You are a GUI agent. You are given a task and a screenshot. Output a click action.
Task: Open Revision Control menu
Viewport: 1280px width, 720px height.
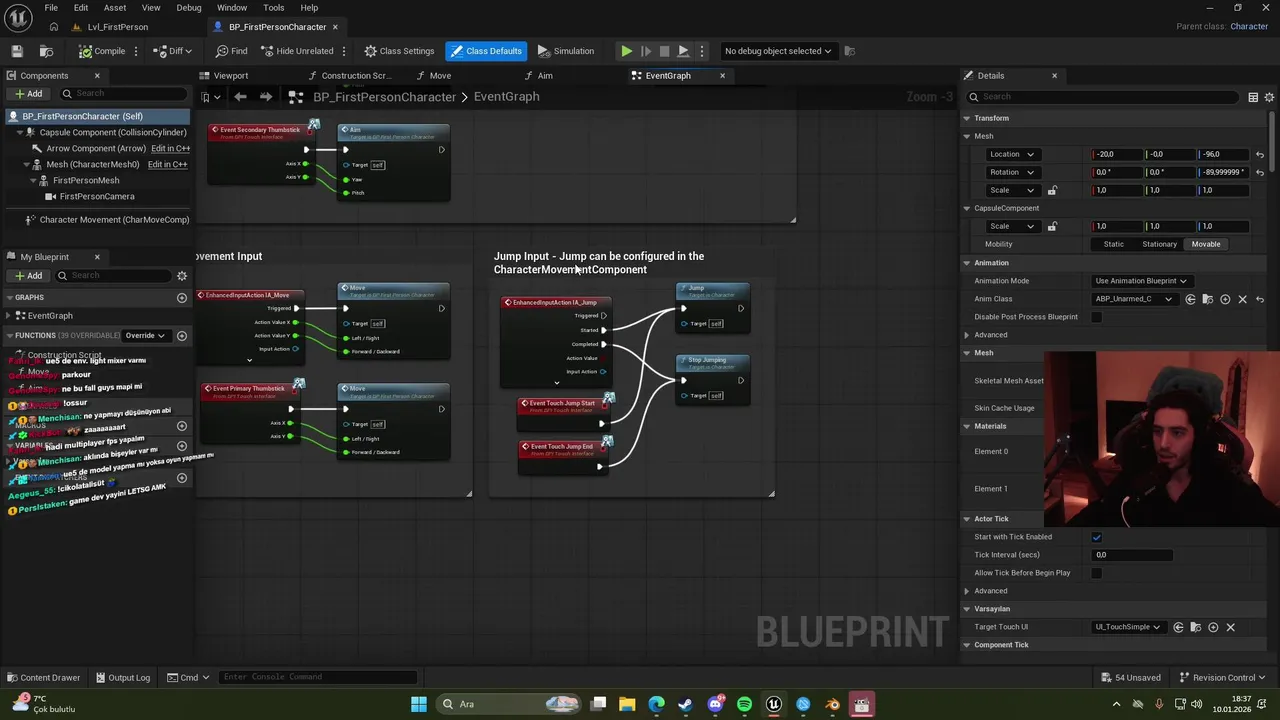tap(1222, 677)
